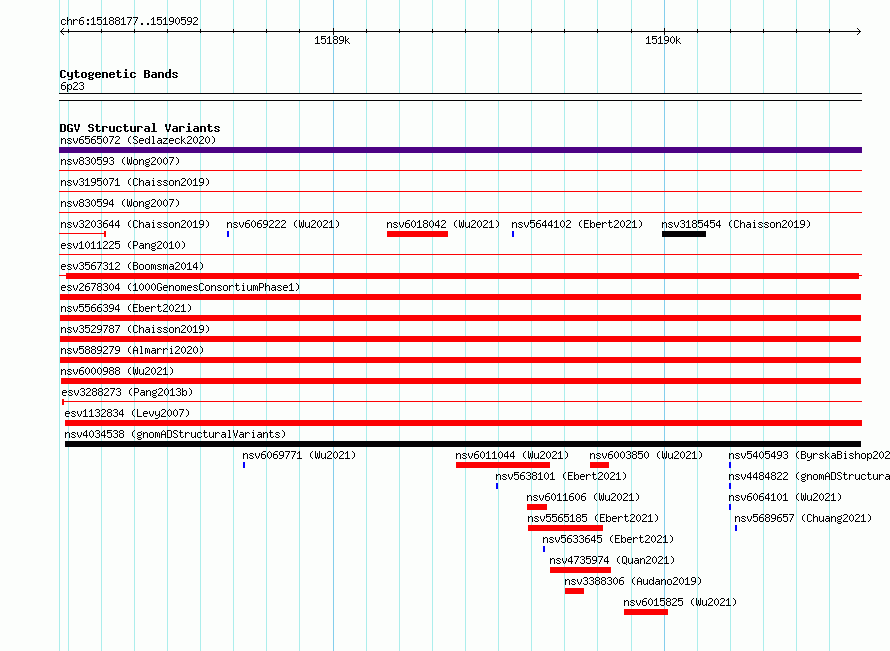
Task: Open the nsv5405493 (ByrskaBishop) label
Action: [809, 455]
